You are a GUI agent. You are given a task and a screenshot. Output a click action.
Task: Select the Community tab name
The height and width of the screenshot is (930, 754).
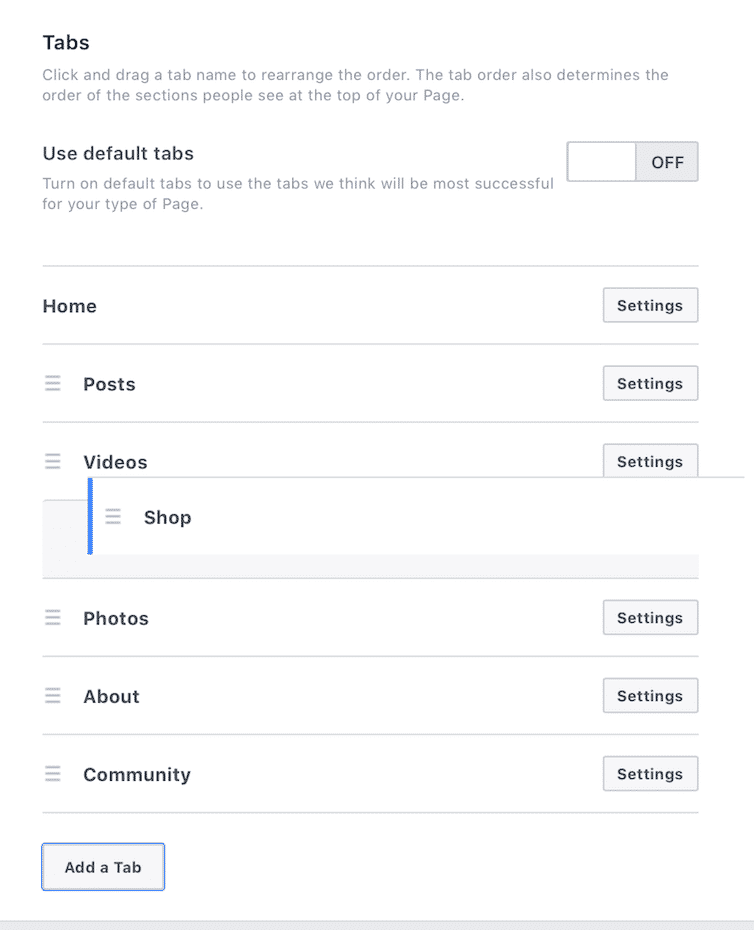(x=137, y=774)
